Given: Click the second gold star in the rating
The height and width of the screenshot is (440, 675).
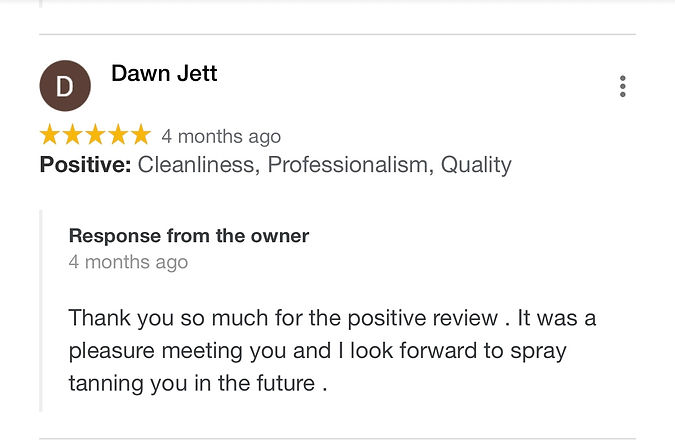Looking at the screenshot, I should coord(72,134).
